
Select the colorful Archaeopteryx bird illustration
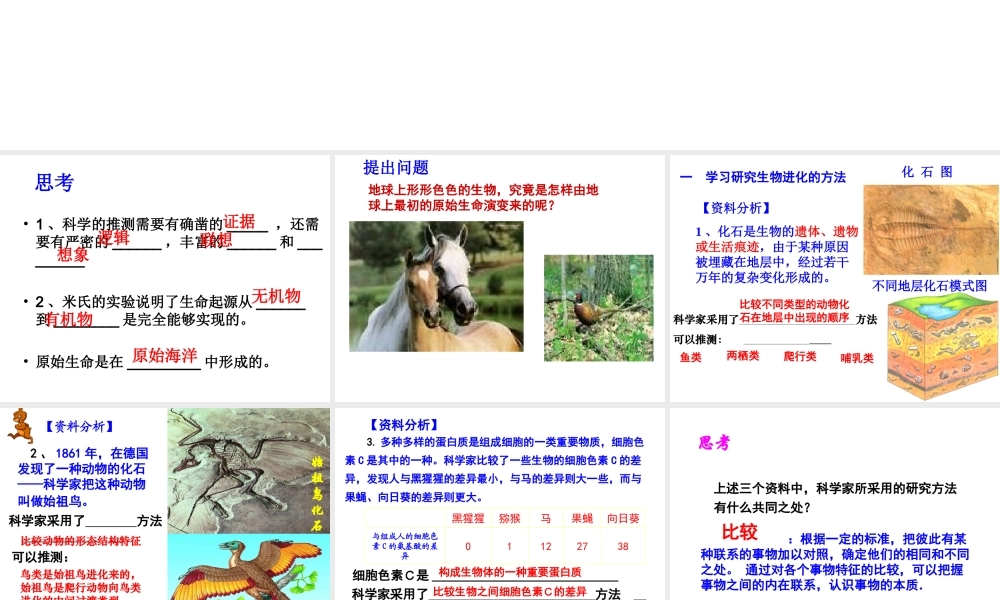249,567
